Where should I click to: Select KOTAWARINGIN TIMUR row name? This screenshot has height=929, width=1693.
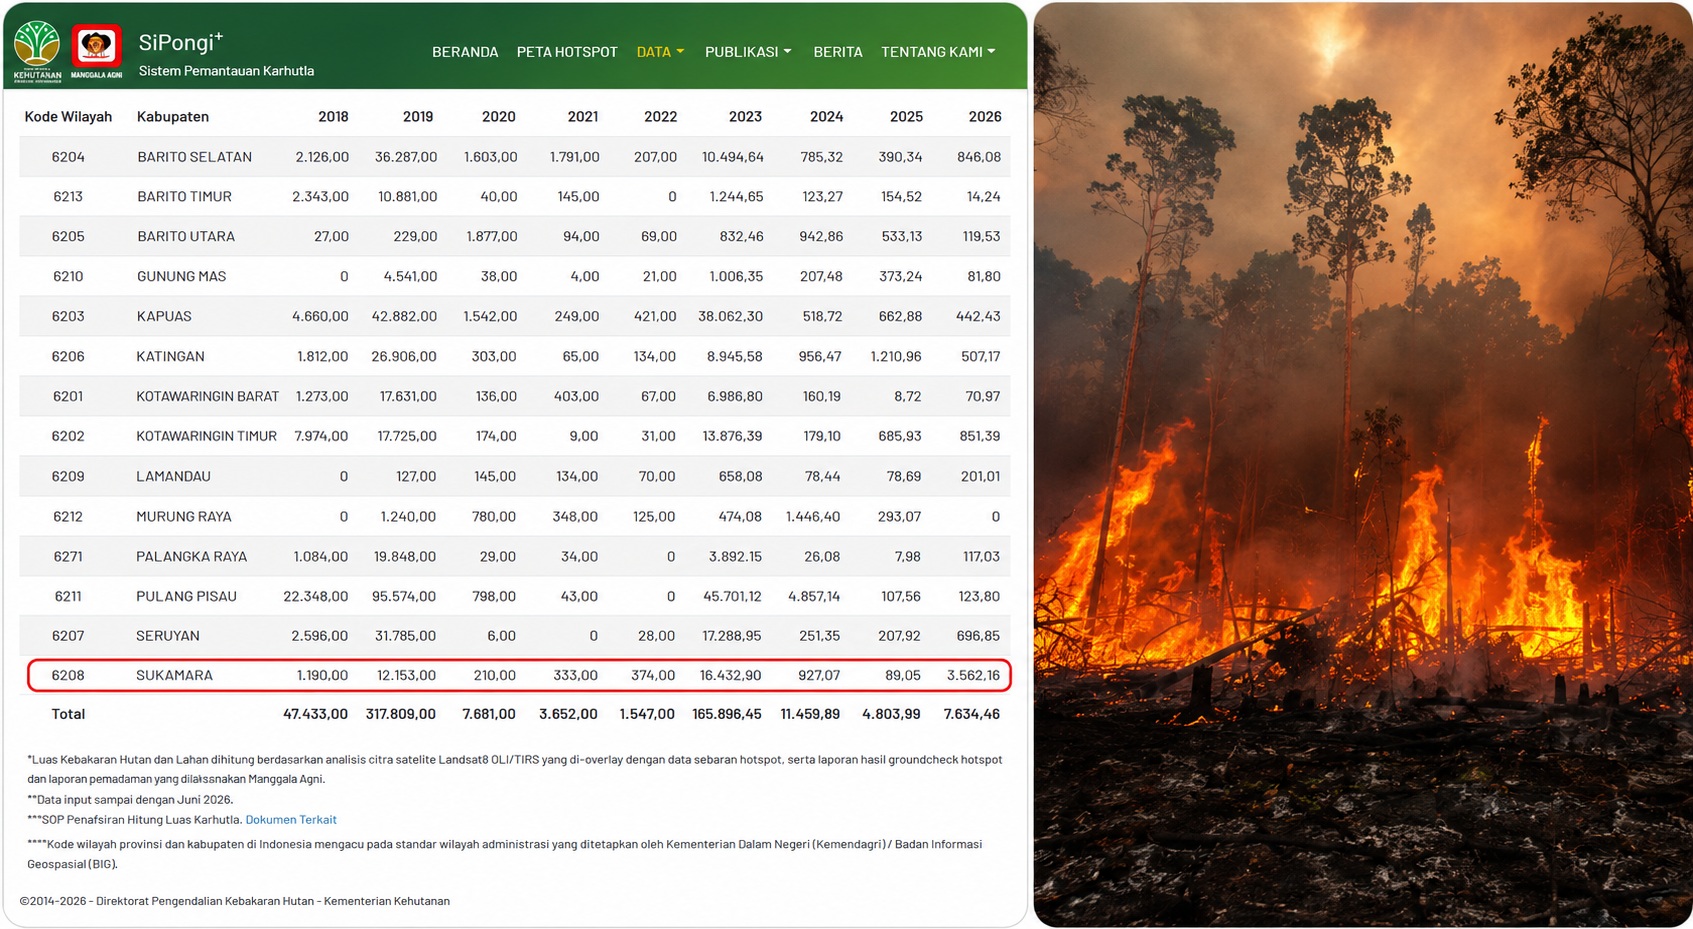click(206, 437)
